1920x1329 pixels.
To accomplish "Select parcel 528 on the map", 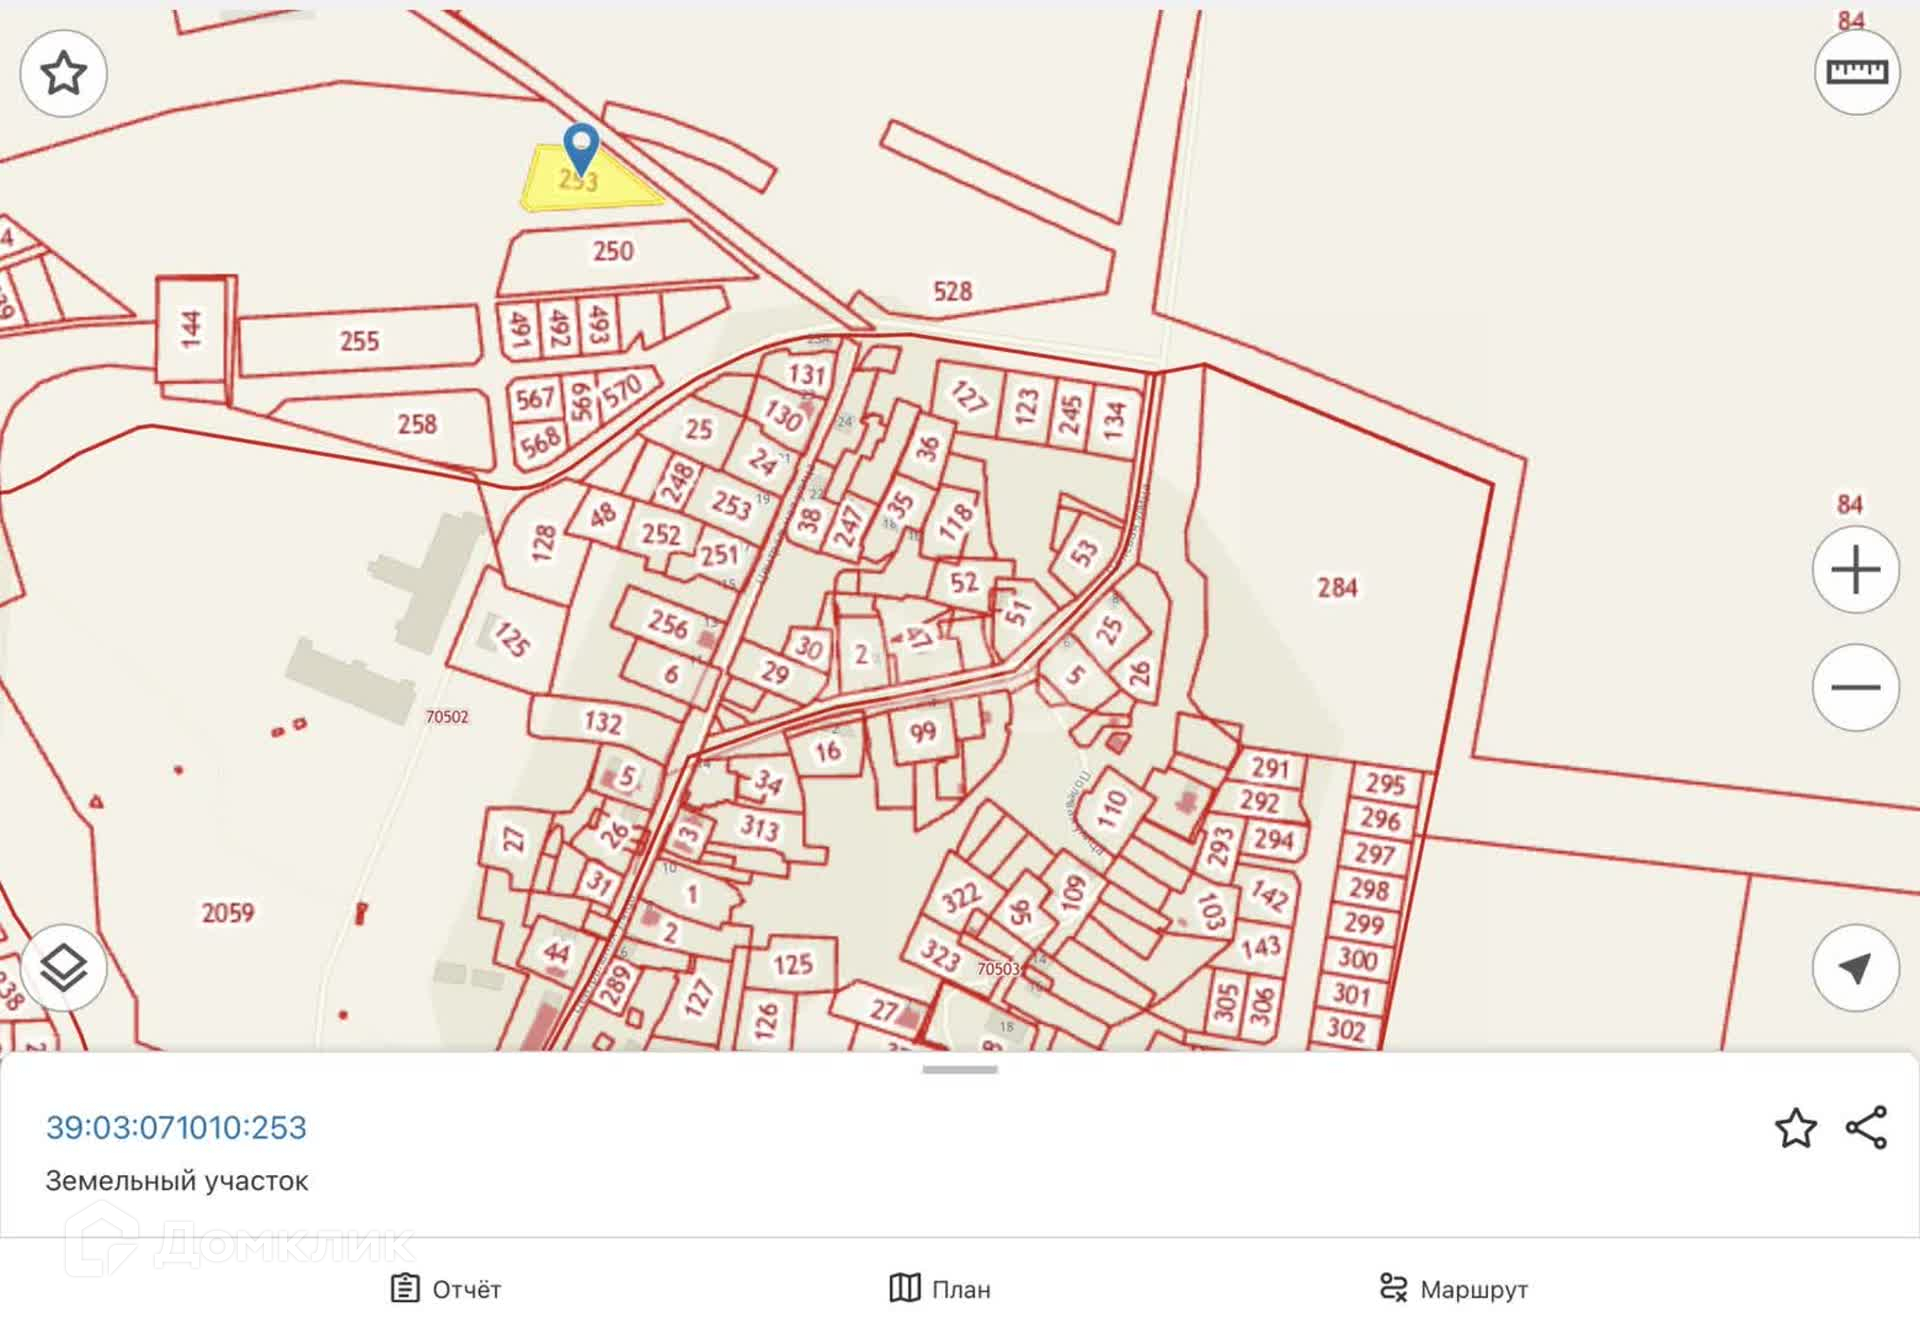I will pos(952,291).
